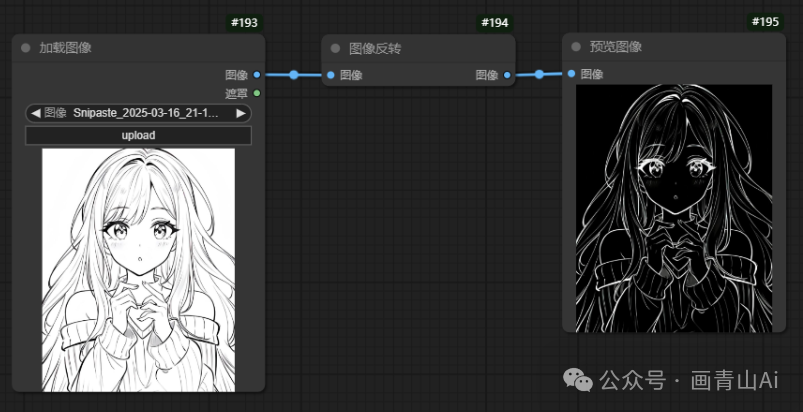Click the #195 node ID badge
The width and height of the screenshot is (803, 412).
point(765,21)
